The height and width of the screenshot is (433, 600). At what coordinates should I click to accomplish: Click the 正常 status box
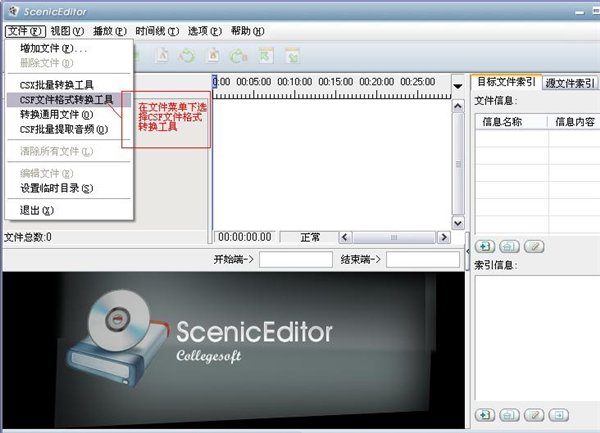coord(310,238)
